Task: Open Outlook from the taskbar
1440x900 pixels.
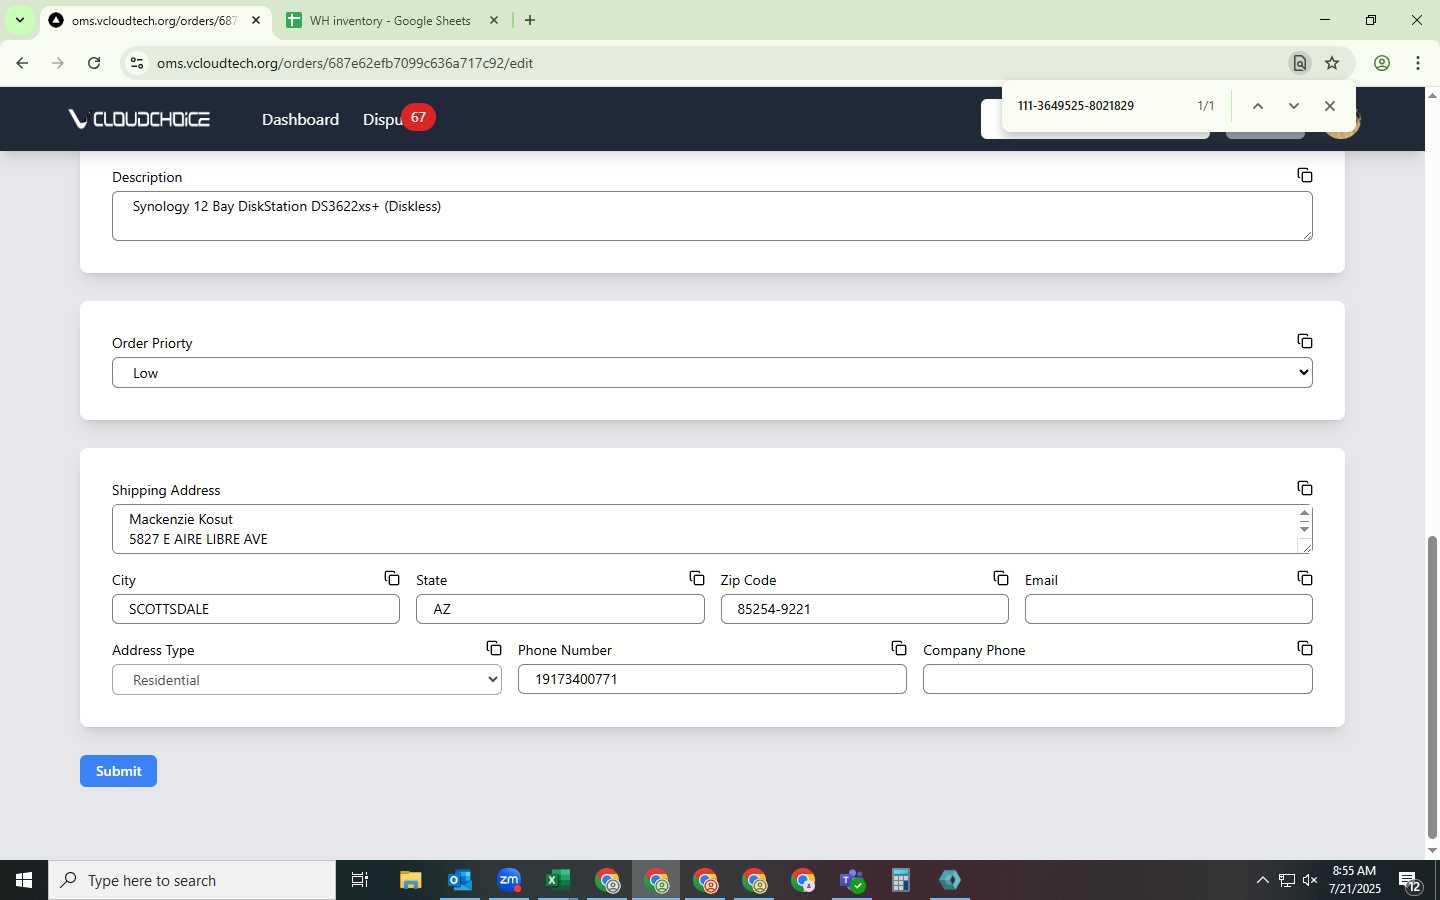Action: point(459,880)
